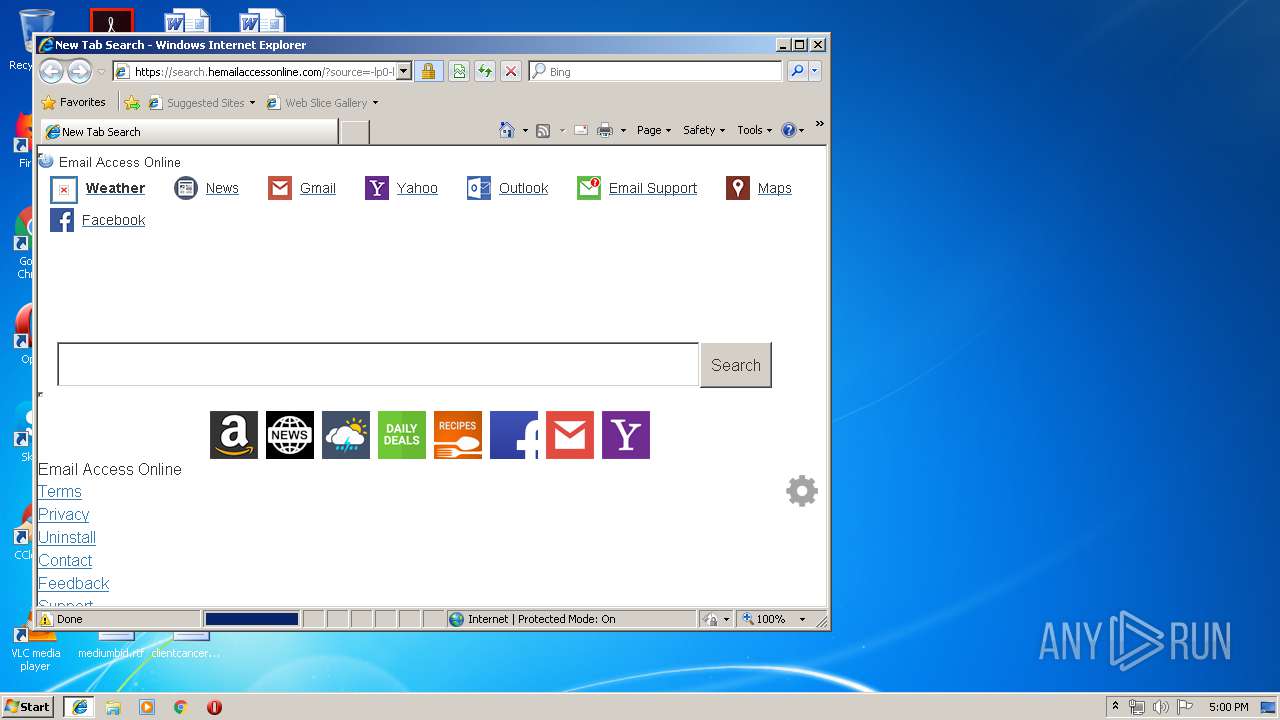This screenshot has width=1280, height=720.
Task: Expand Web Slice Gallery dropdown
Action: coord(375,103)
